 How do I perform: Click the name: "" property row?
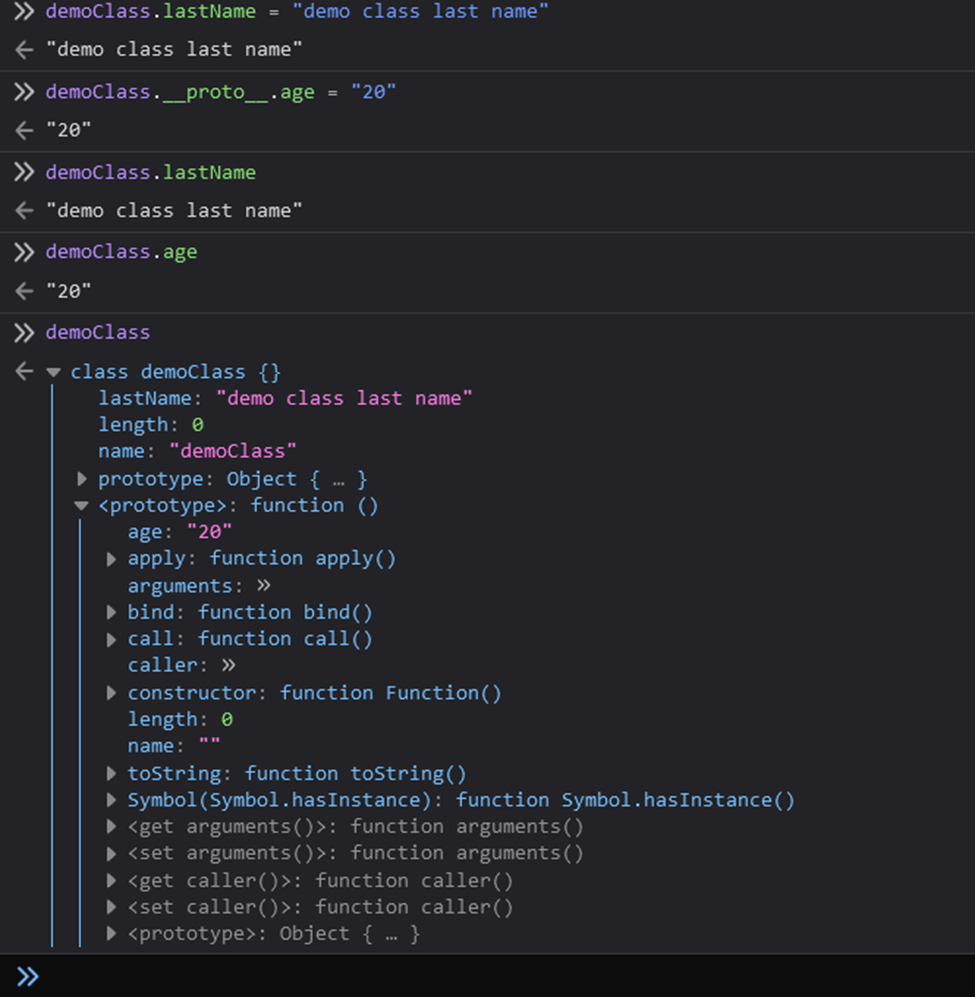pyautogui.click(x=174, y=746)
